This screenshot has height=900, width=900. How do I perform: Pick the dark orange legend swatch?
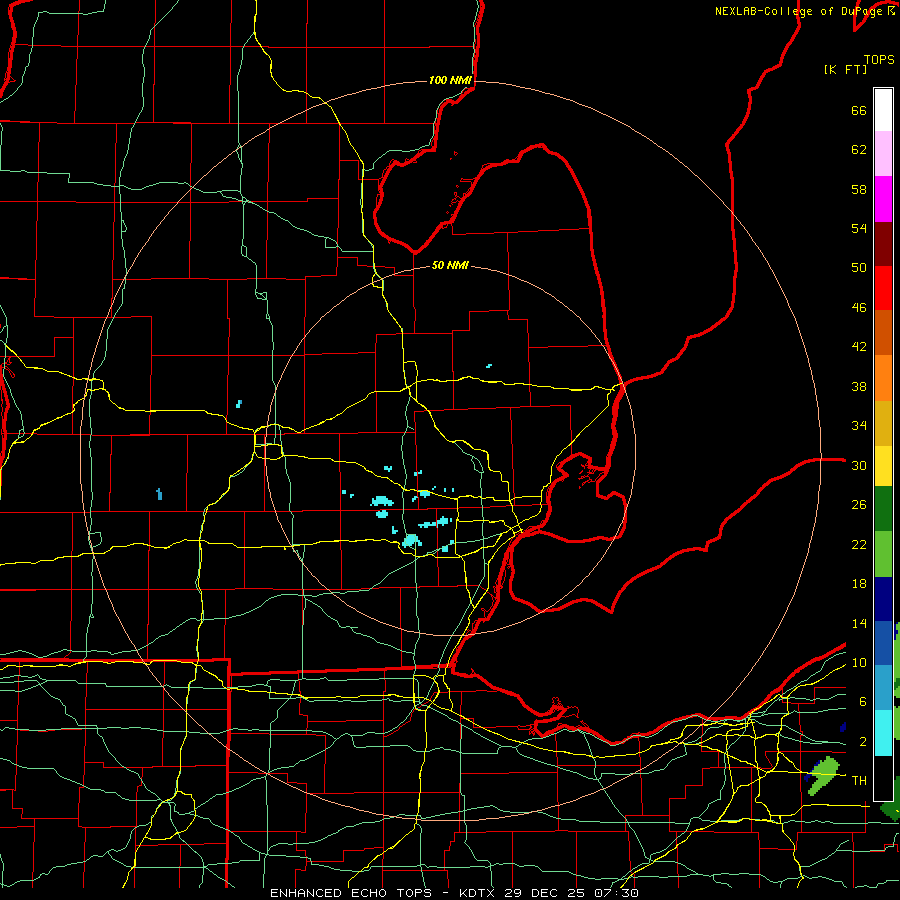883,332
